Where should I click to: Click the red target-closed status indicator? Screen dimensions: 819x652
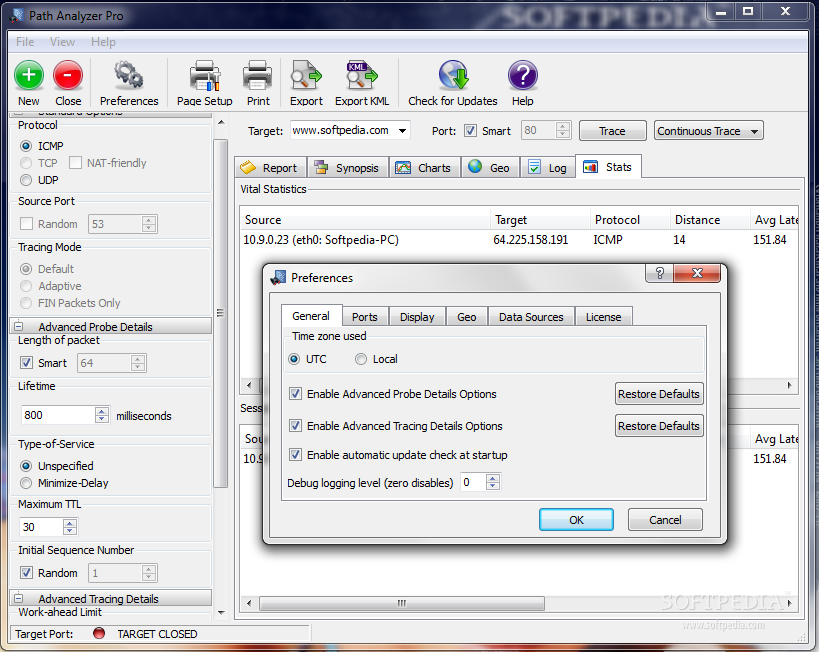(99, 633)
